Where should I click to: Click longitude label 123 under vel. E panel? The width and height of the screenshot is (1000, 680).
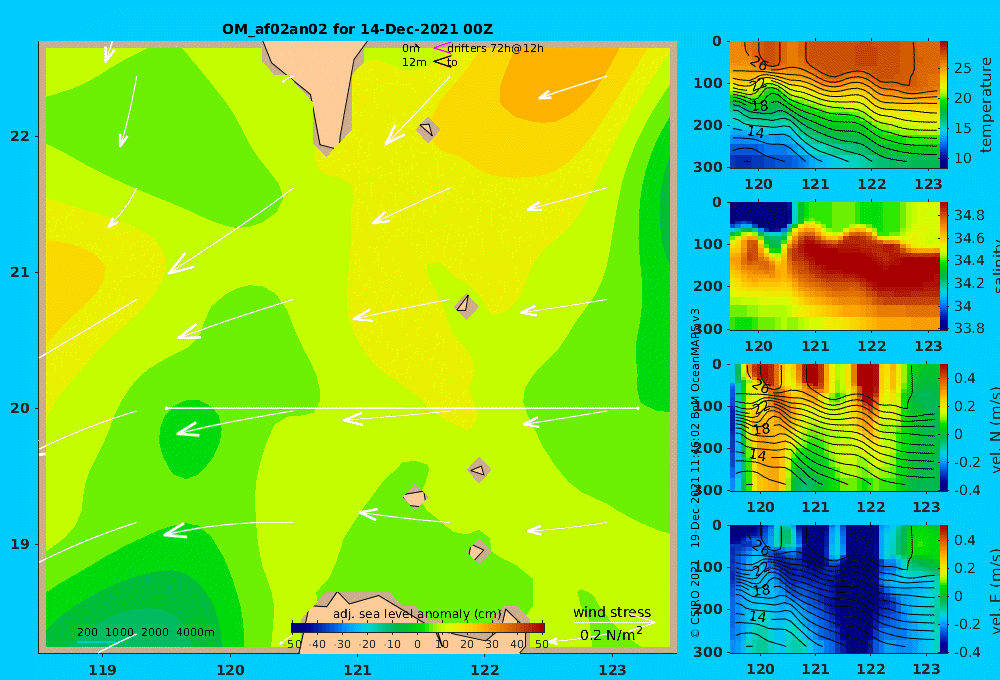pos(926,669)
